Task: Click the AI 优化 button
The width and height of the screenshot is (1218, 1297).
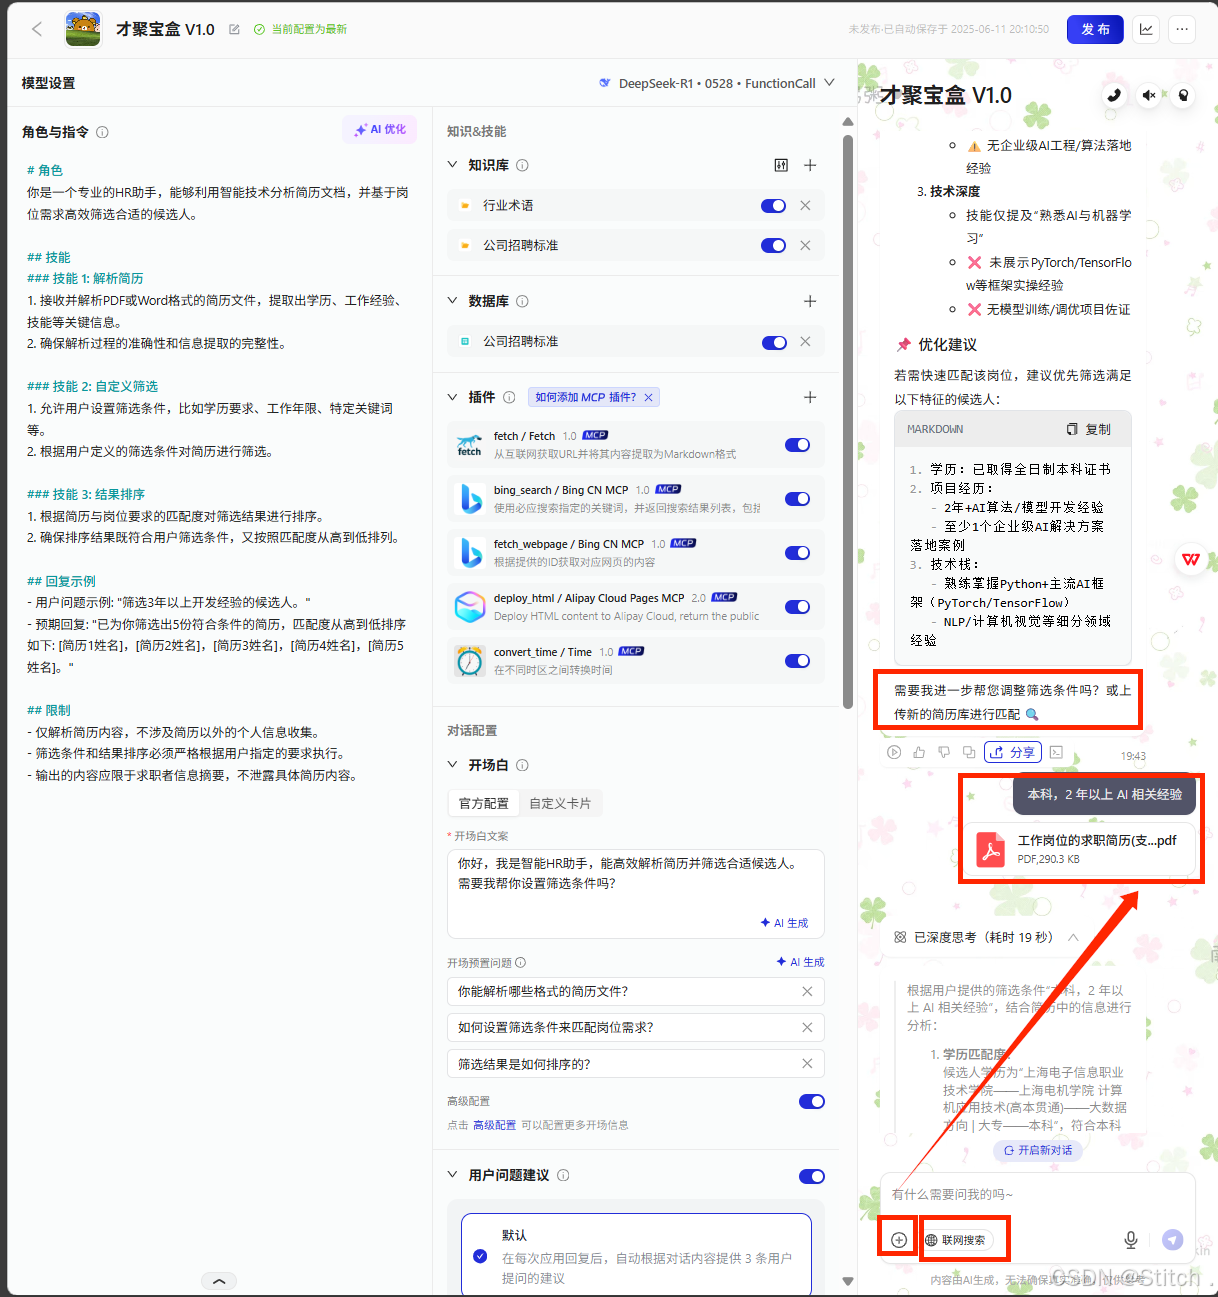Action: point(380,130)
